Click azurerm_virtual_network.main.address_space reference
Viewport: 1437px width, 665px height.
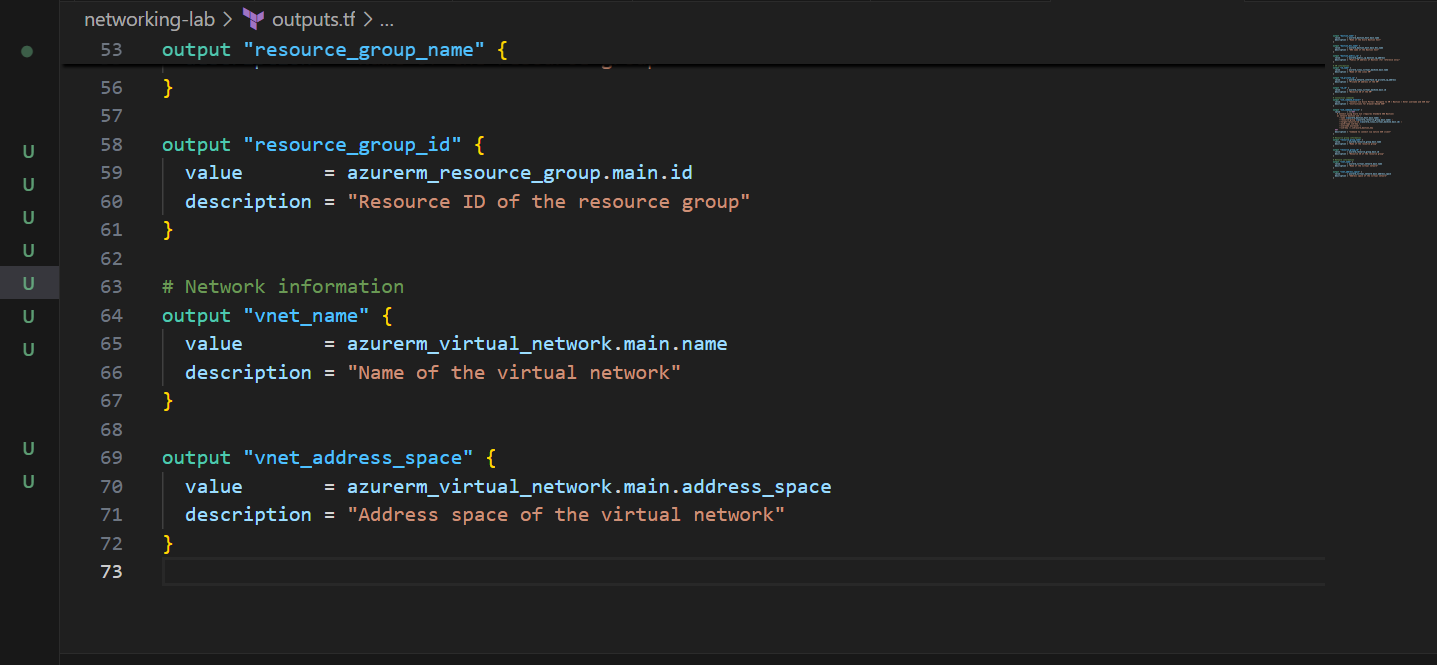(589, 487)
